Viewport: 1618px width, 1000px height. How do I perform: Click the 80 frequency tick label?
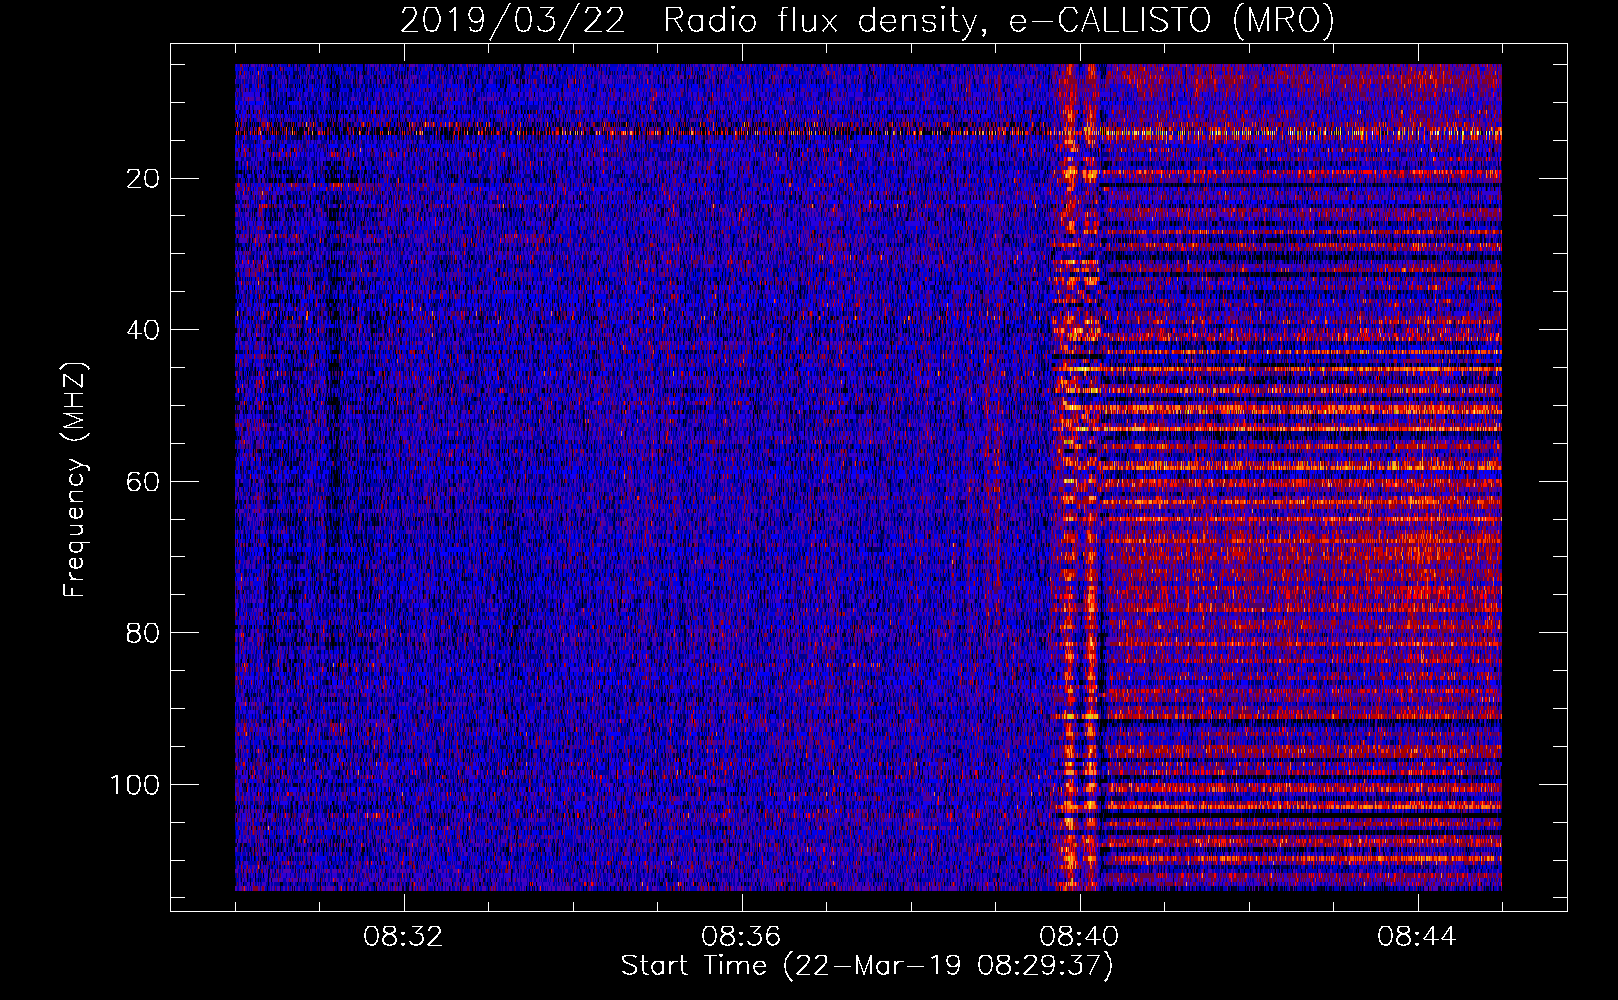(144, 633)
